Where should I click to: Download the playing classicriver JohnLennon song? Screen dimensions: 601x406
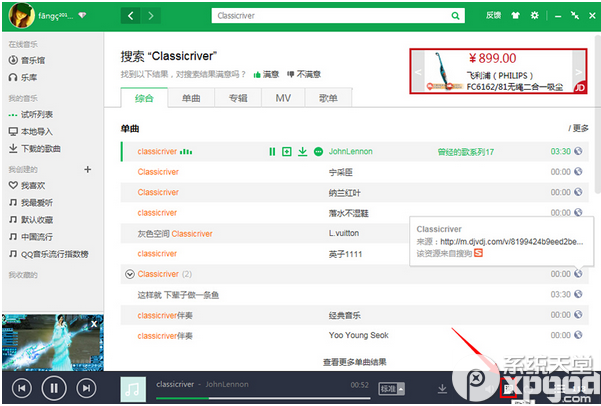pyautogui.click(x=302, y=151)
